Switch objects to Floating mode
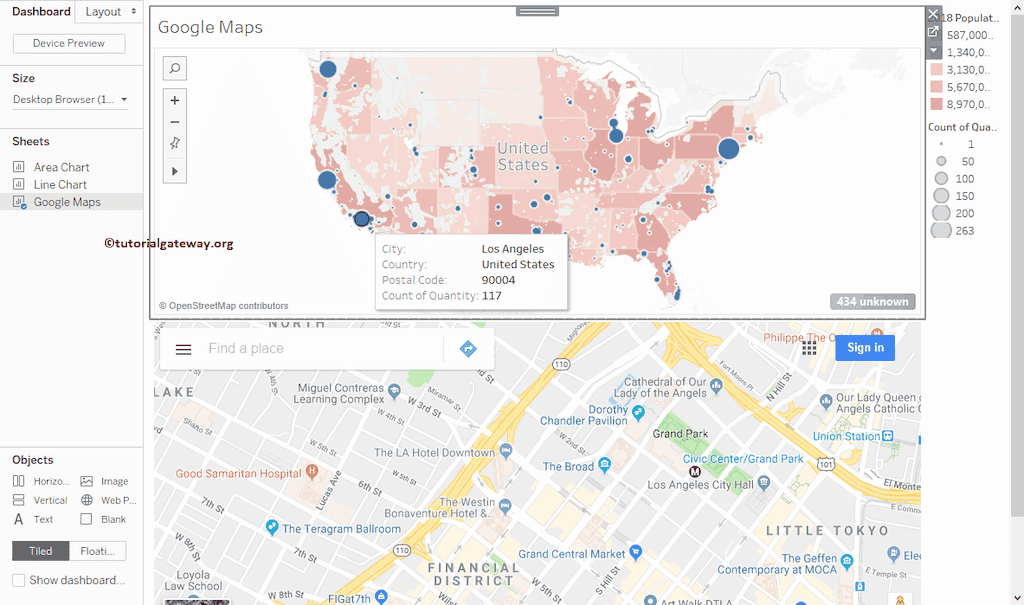This screenshot has width=1024, height=605. 98,551
